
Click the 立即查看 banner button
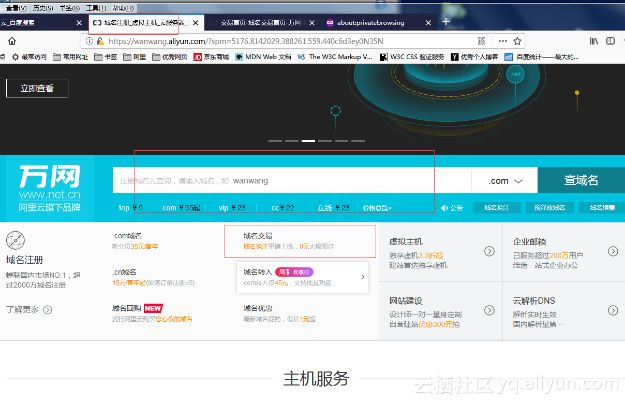(x=37, y=88)
